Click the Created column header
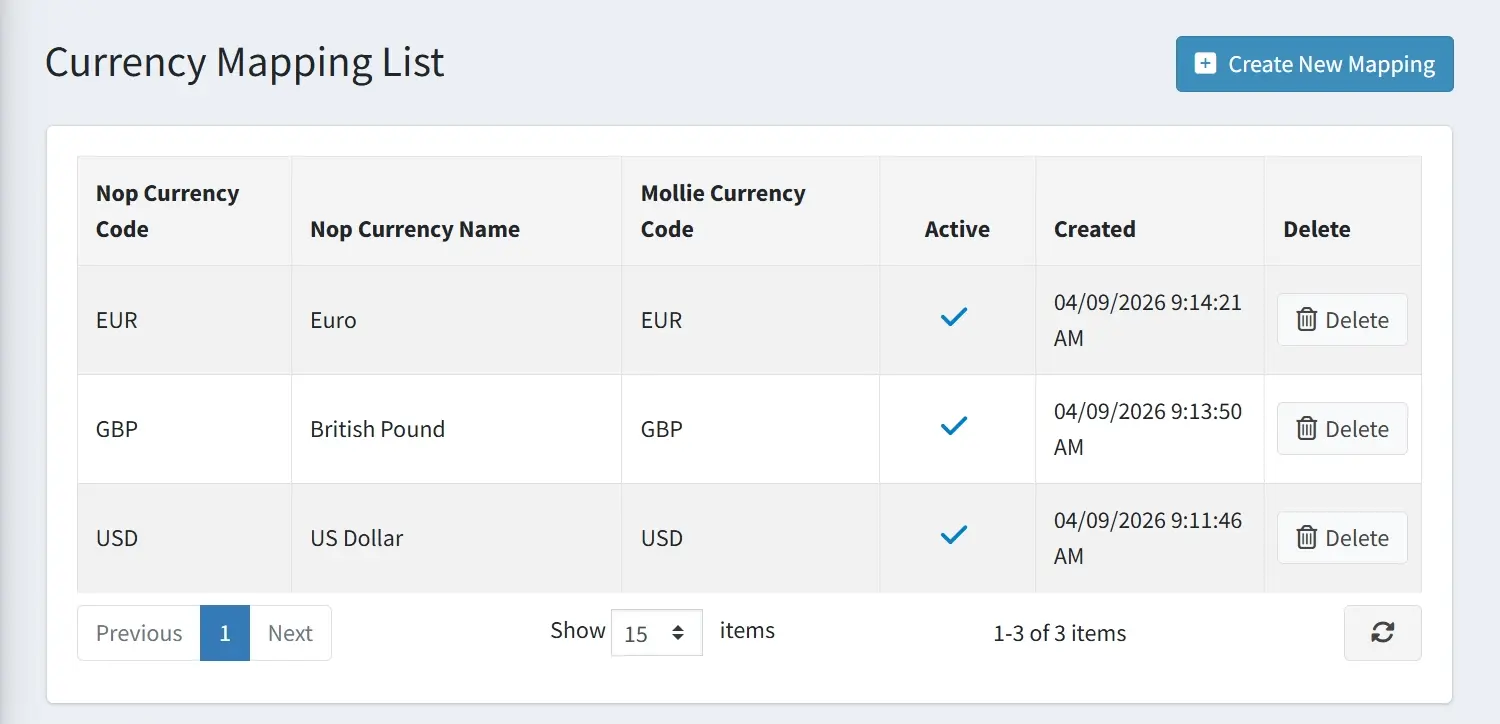This screenshot has height=724, width=1500. pos(1149,211)
